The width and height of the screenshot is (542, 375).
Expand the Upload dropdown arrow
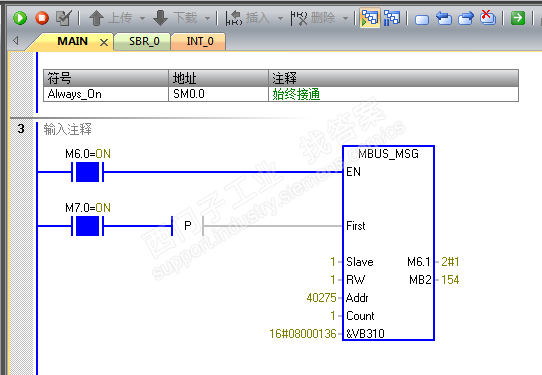142,18
